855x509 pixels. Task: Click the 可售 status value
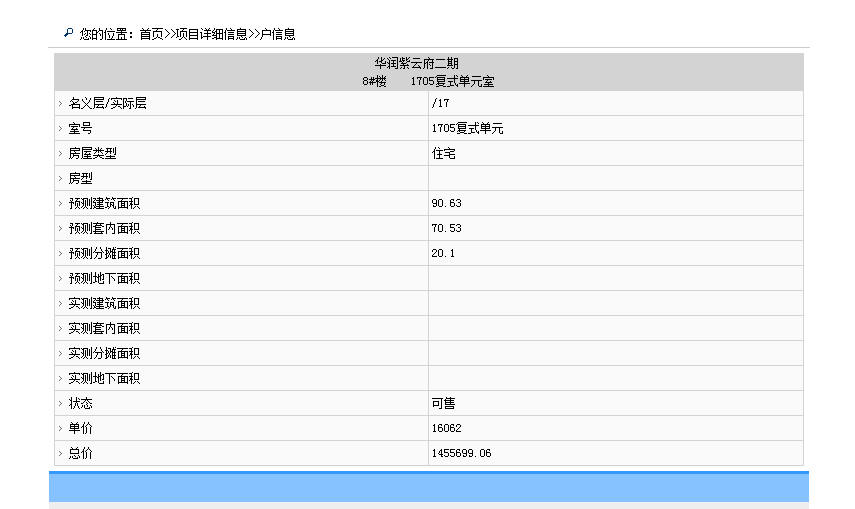[x=443, y=404]
